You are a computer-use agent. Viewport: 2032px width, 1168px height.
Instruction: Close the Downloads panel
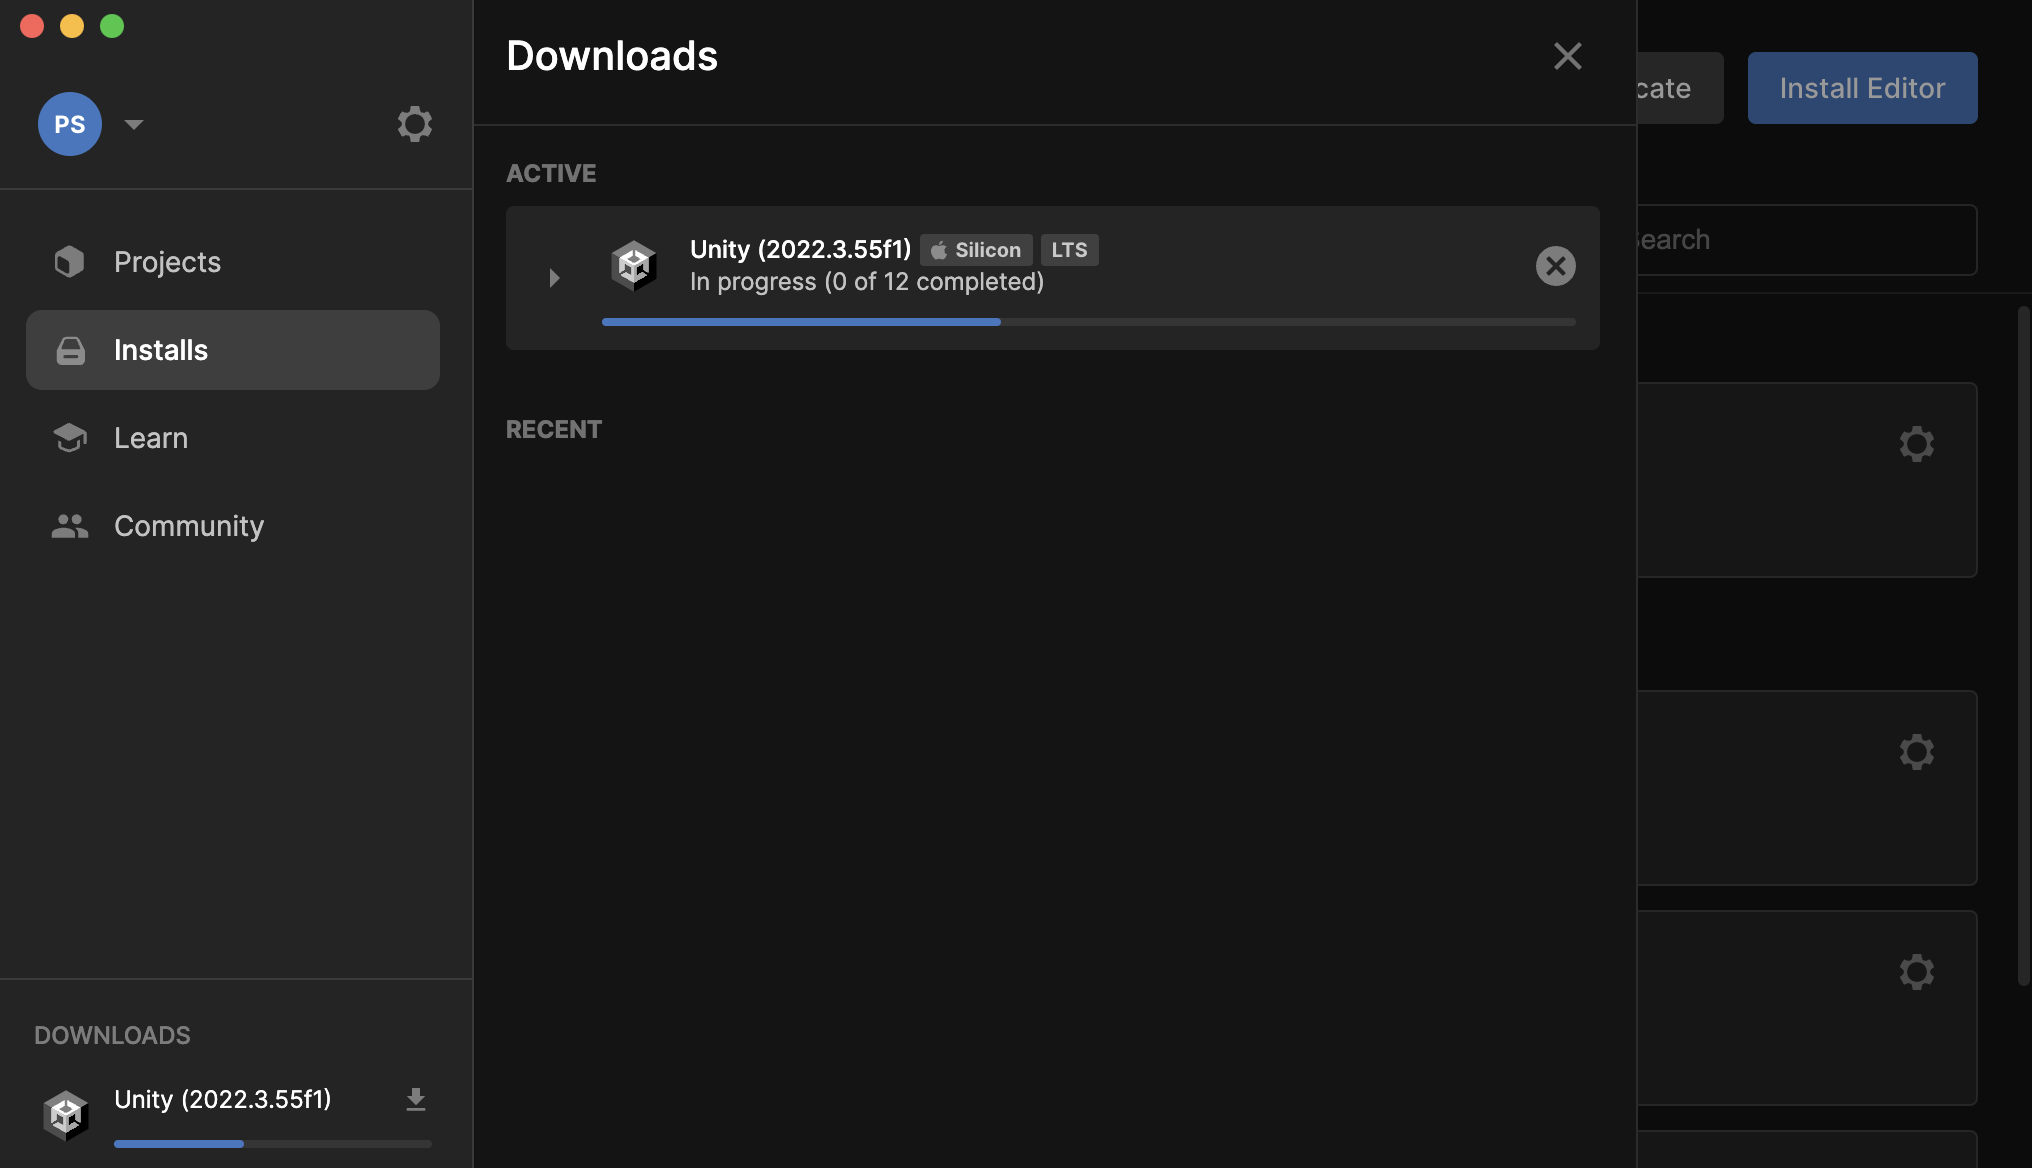point(1567,56)
